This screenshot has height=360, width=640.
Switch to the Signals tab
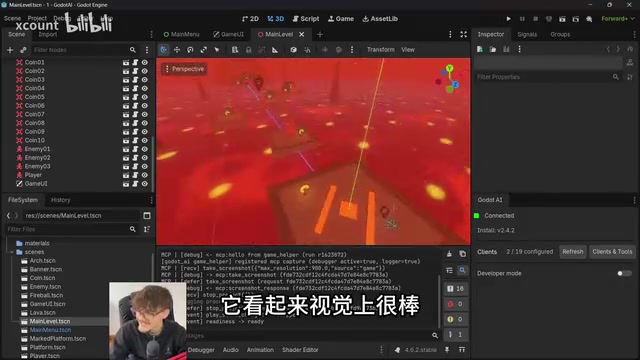pos(527,34)
